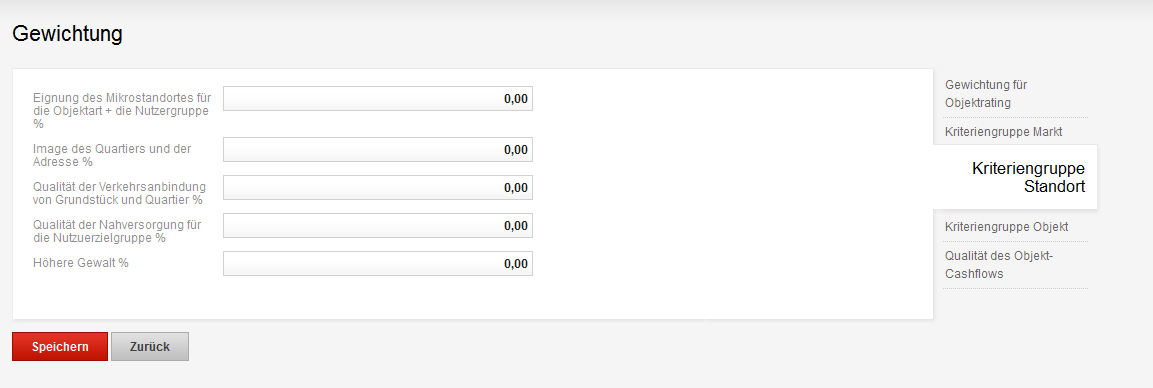Click the Qualität der Verkehrsanbindung label text
Viewport: 1153px width, 388px height.
119,193
